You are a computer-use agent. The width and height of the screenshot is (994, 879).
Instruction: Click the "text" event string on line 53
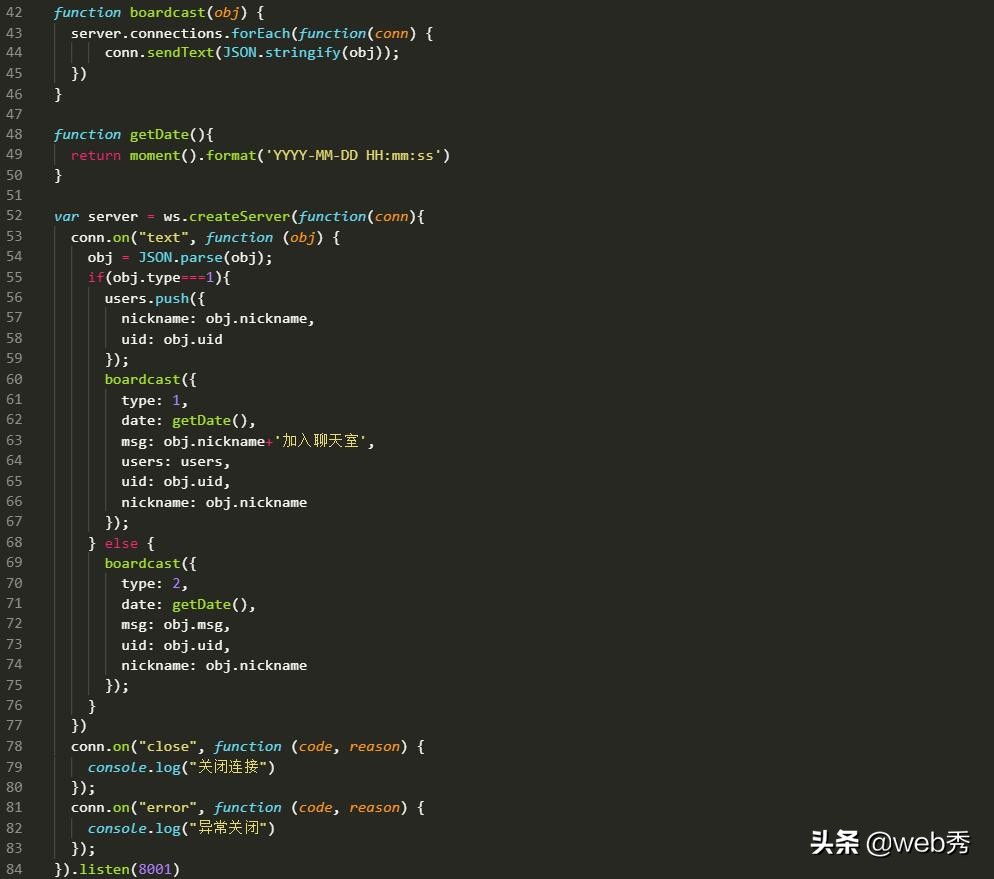[163, 237]
